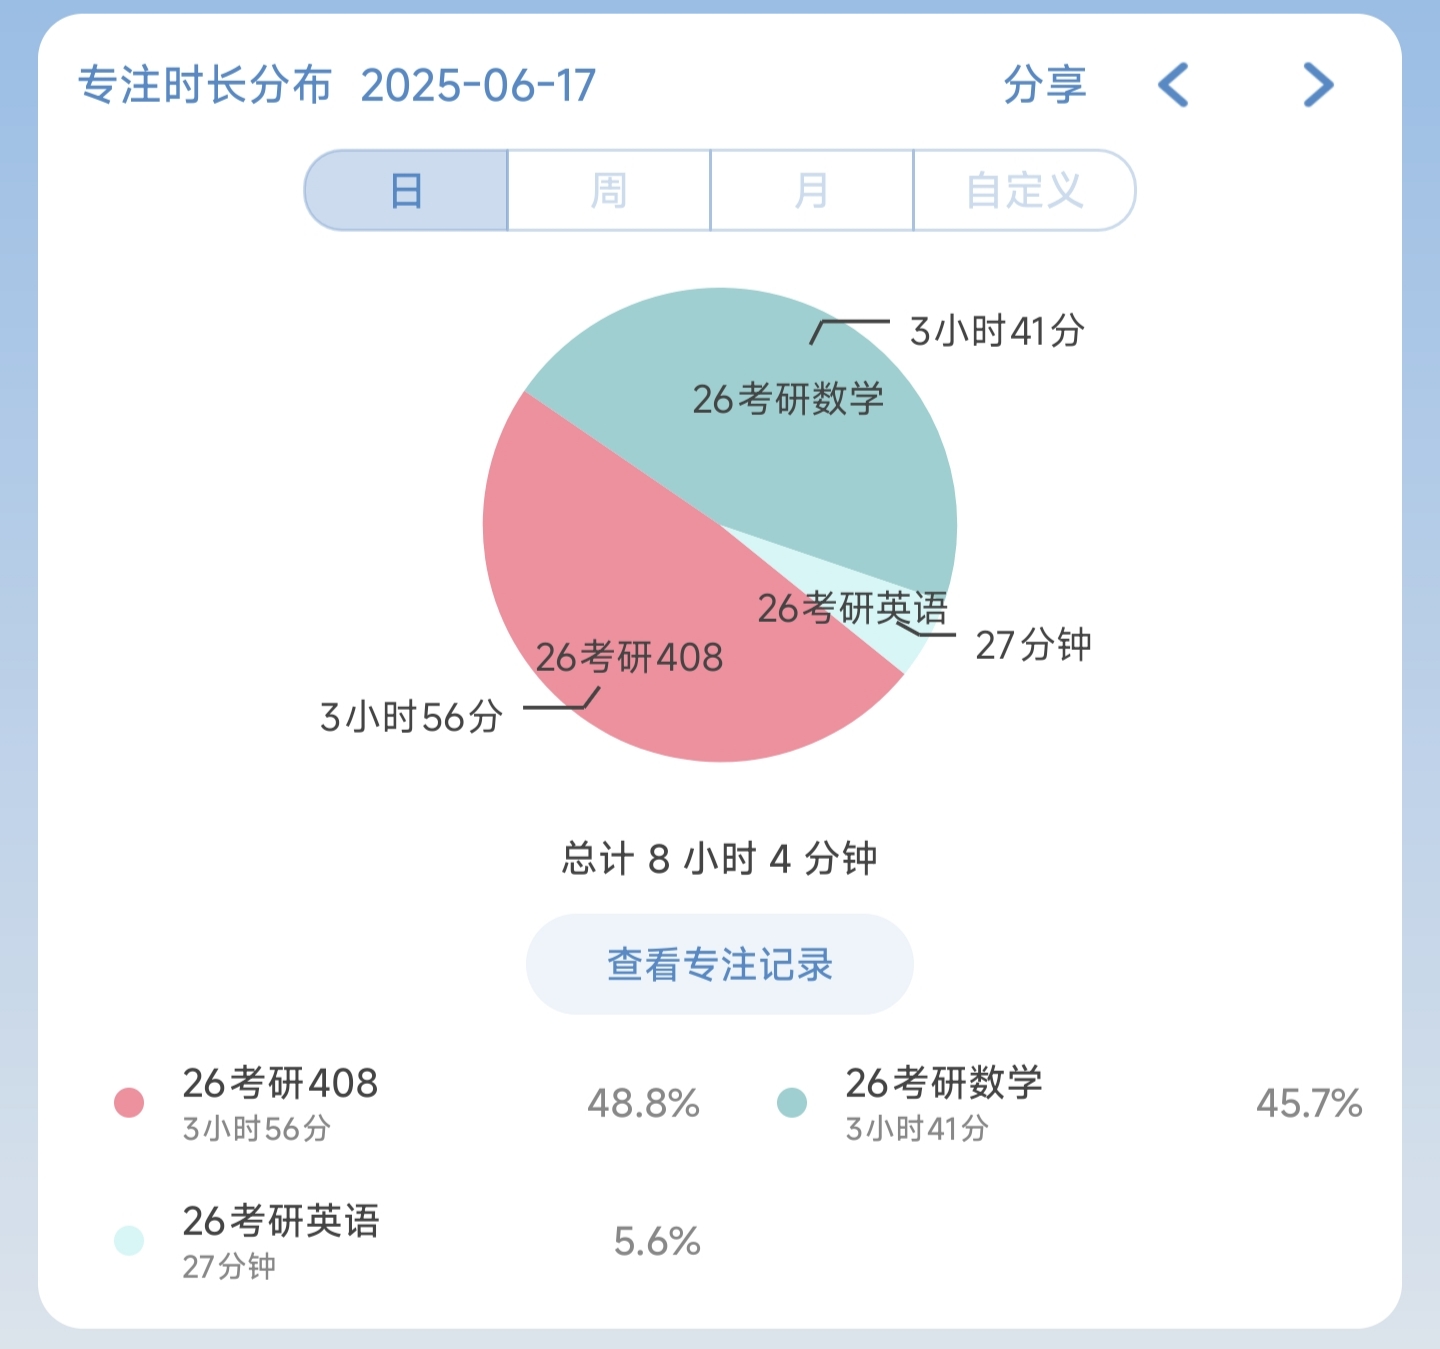Go to next day with right chevron

point(1318,85)
